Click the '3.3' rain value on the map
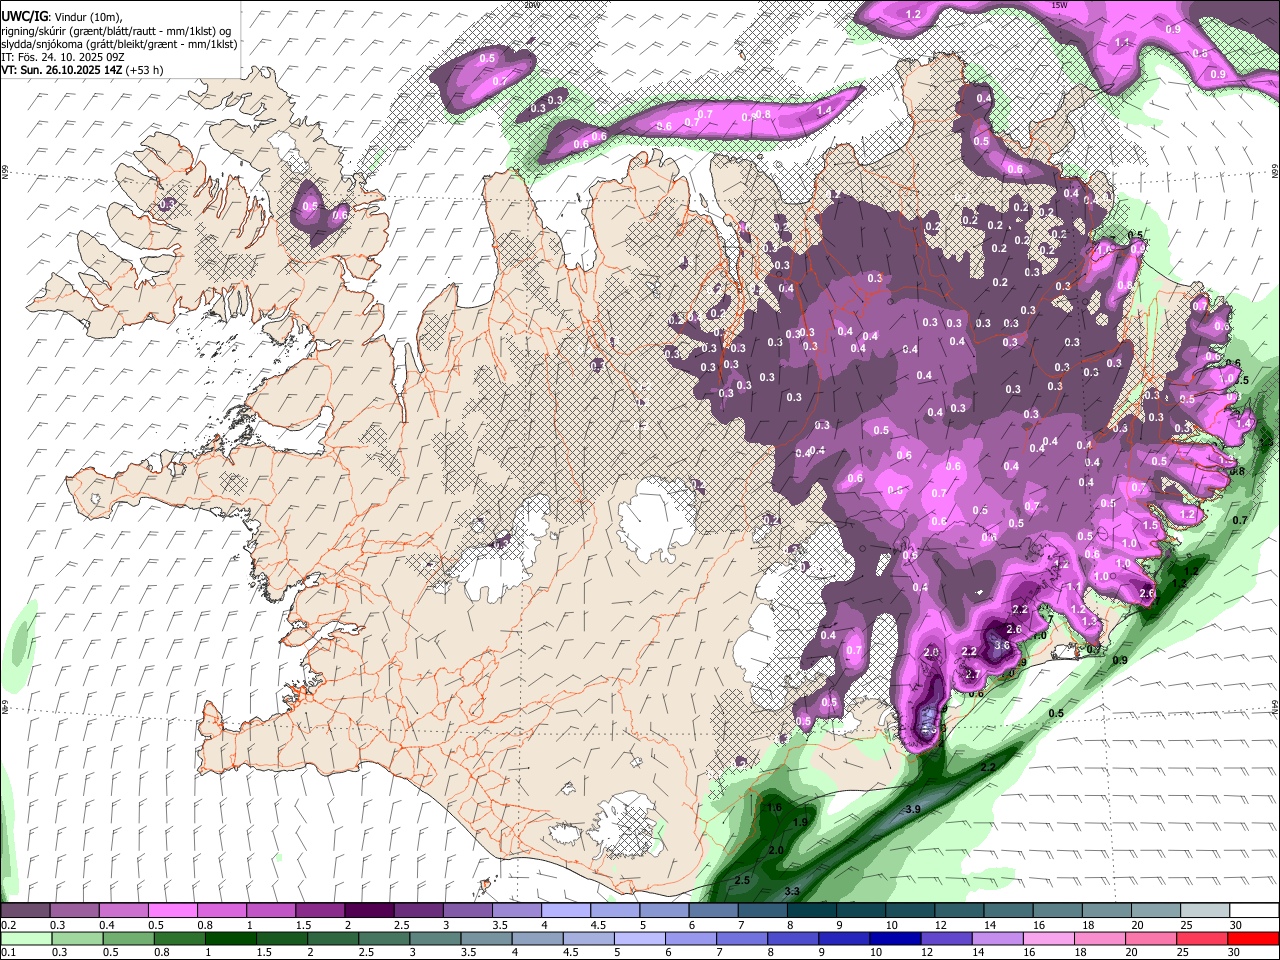Viewport: 1280px width, 960px height. click(792, 890)
